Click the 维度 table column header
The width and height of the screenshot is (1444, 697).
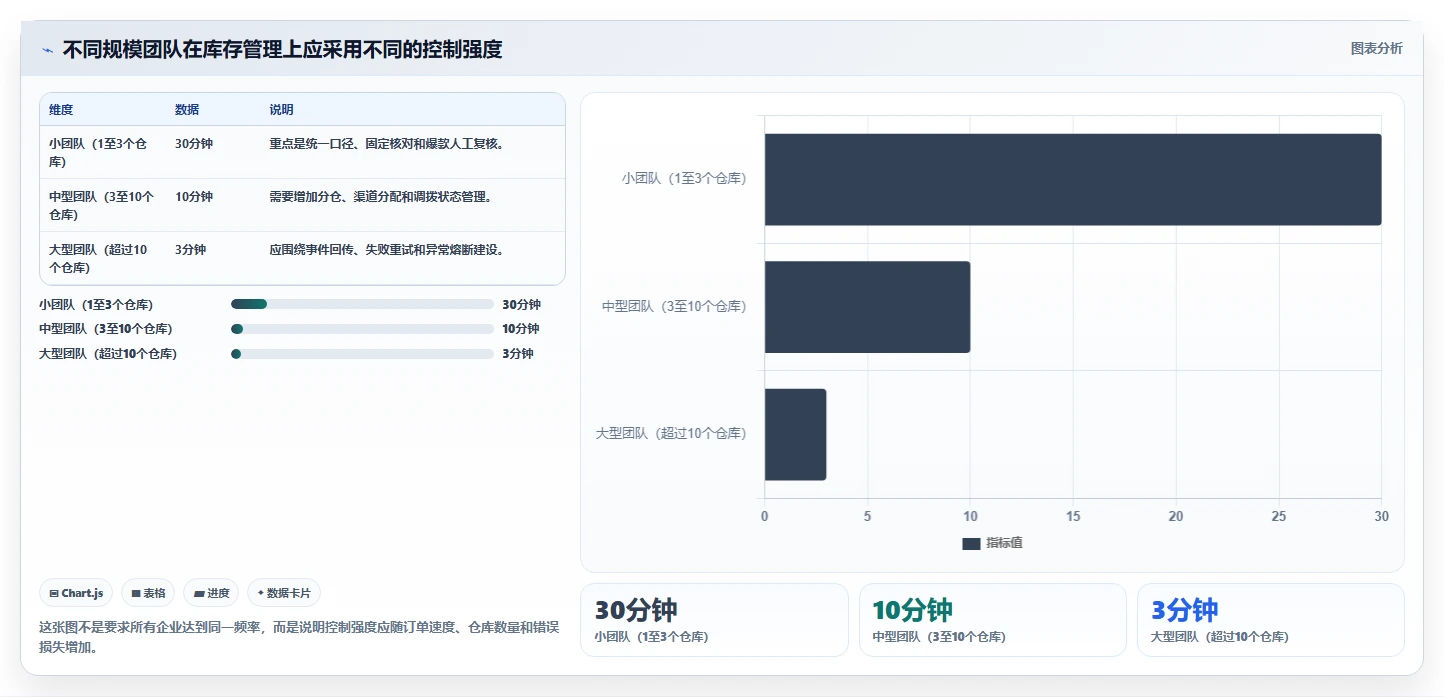[61, 110]
